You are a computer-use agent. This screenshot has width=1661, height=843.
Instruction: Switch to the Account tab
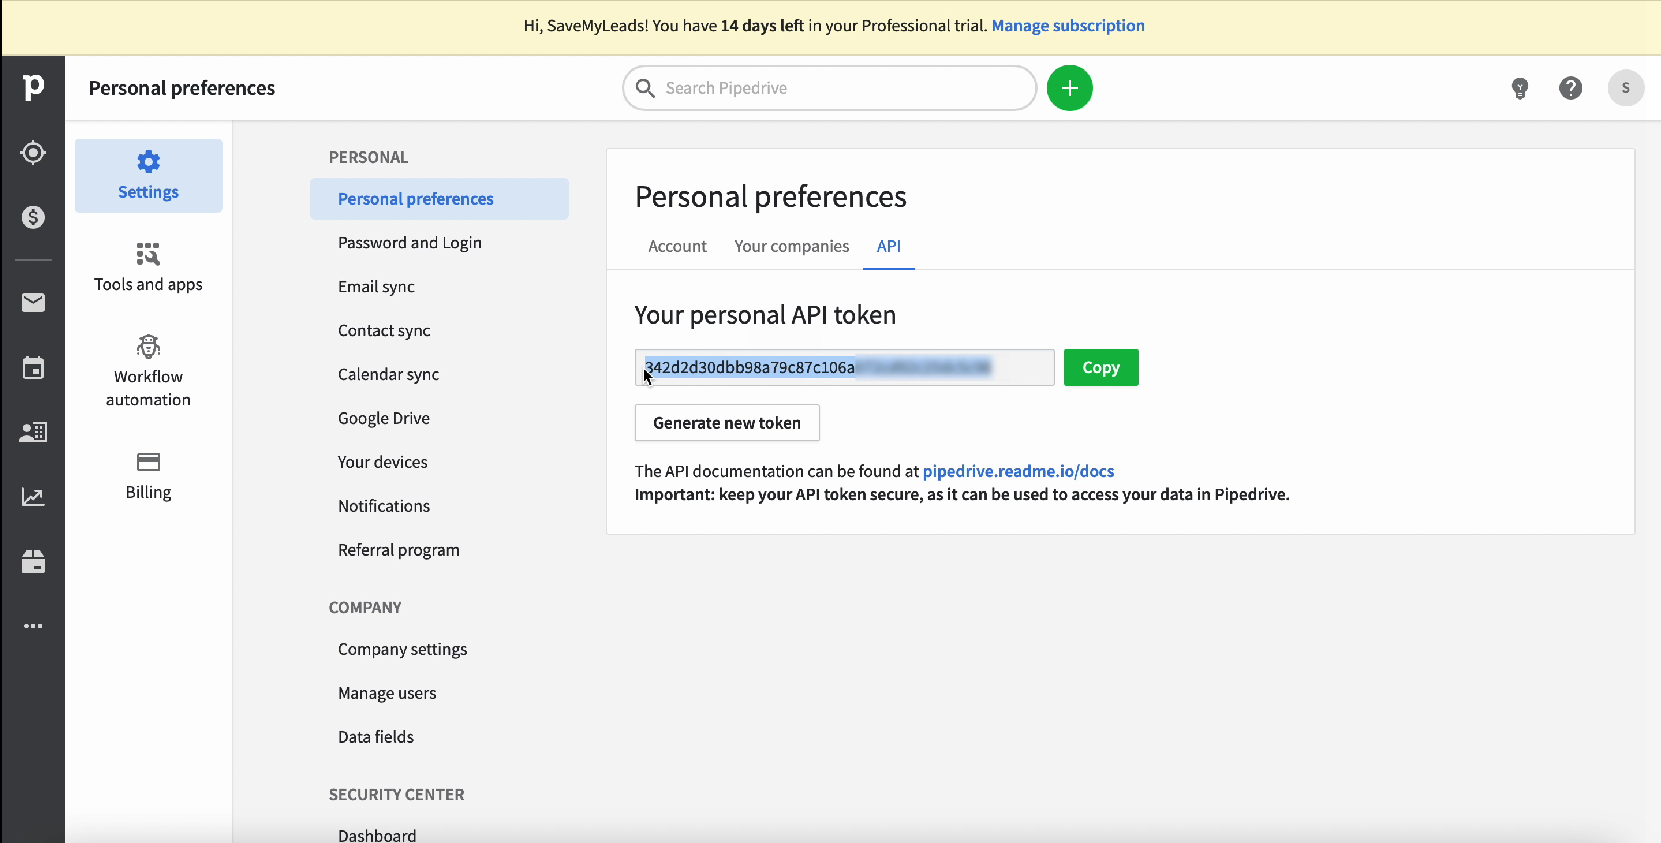coord(677,246)
